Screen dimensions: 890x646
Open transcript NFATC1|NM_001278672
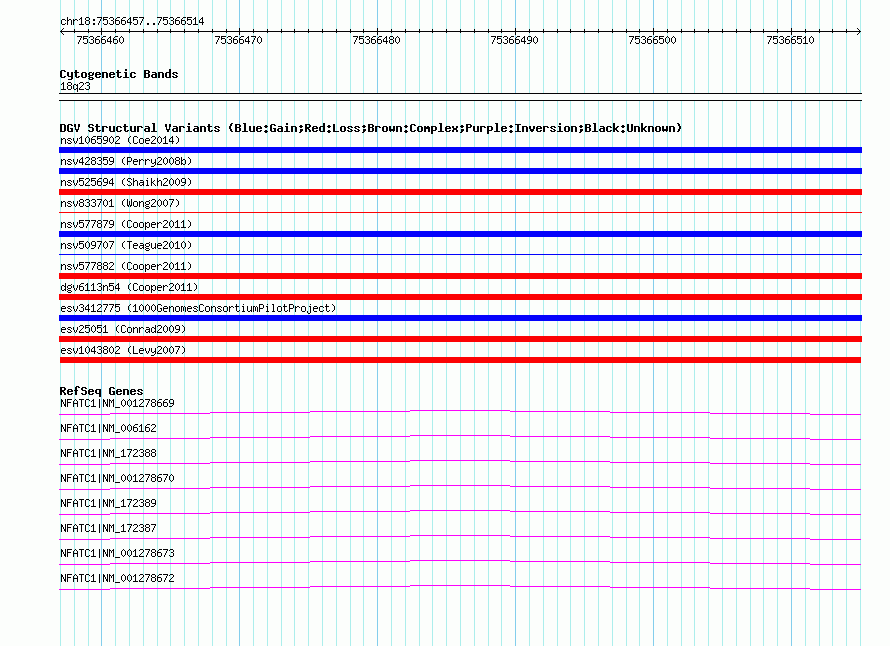tap(117, 578)
